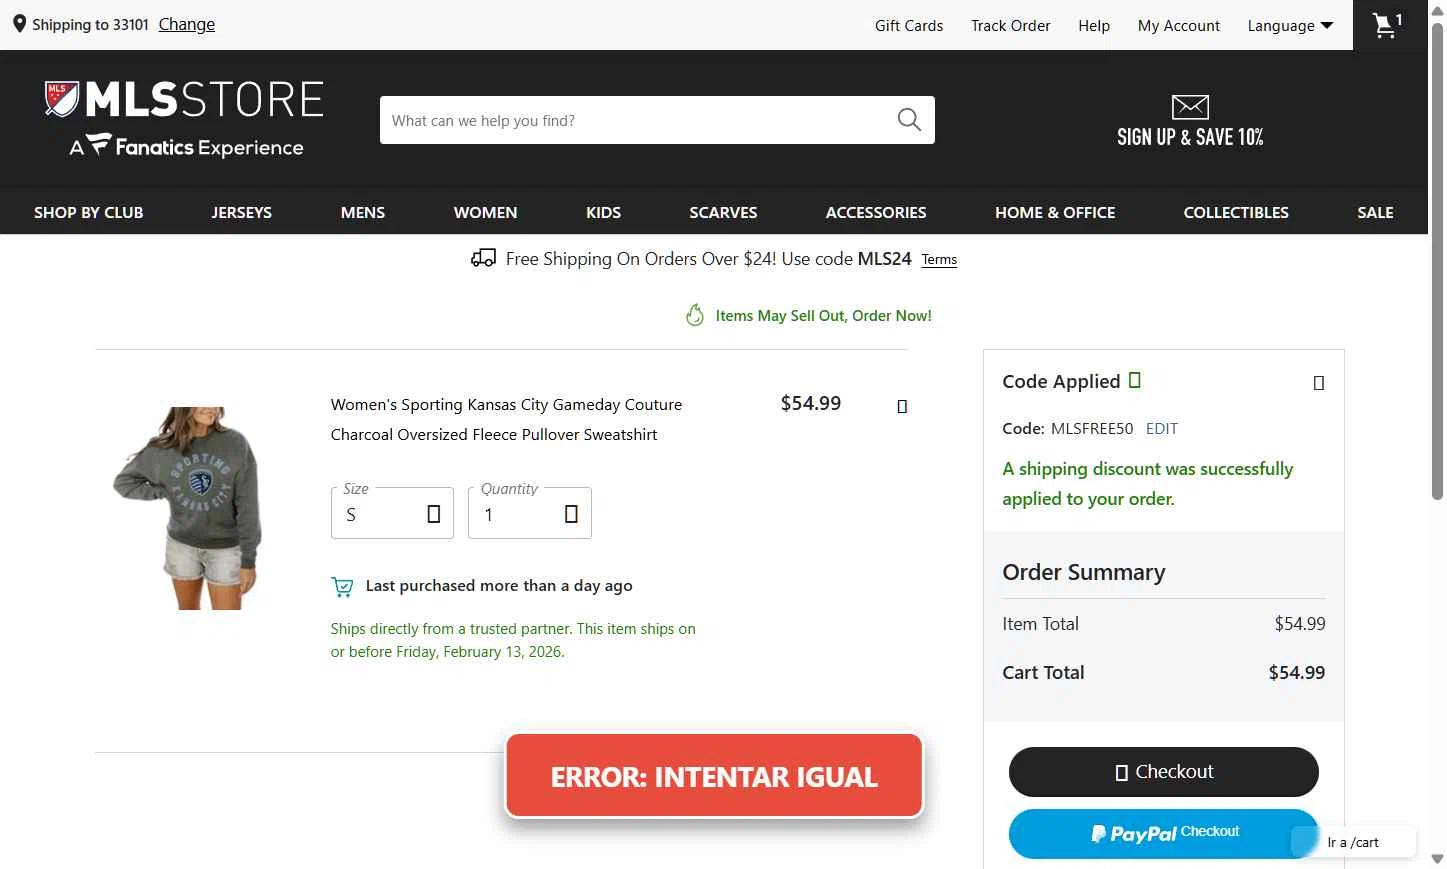Click the cart icon beside Last purchased

click(342, 587)
